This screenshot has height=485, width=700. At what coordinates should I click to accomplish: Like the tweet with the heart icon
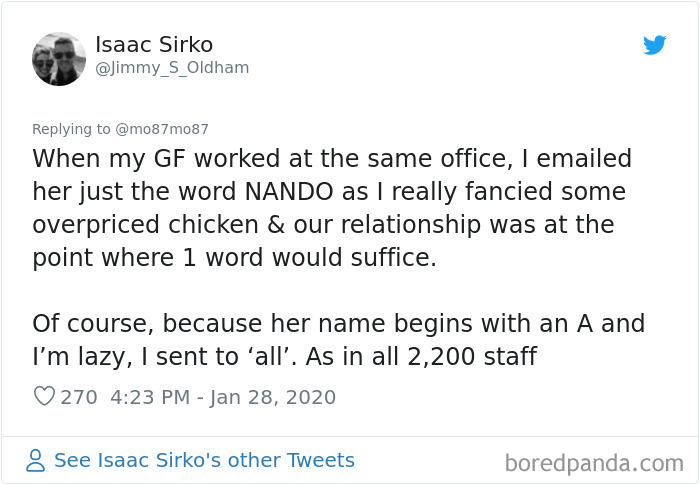click(x=44, y=396)
